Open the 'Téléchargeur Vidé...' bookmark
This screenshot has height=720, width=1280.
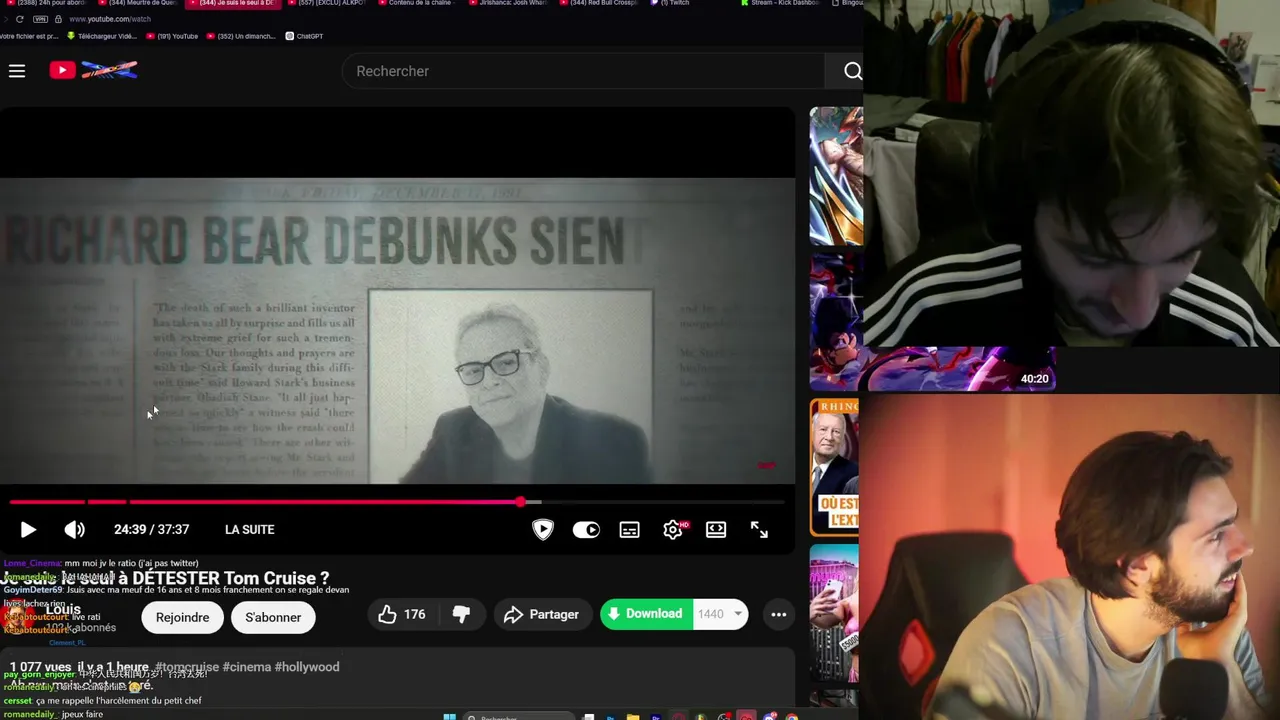click(101, 36)
